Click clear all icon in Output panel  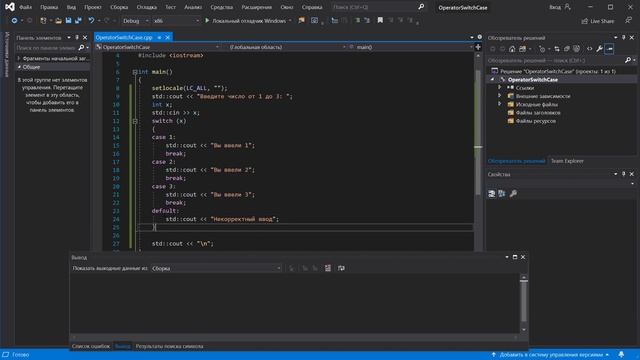click(328, 268)
